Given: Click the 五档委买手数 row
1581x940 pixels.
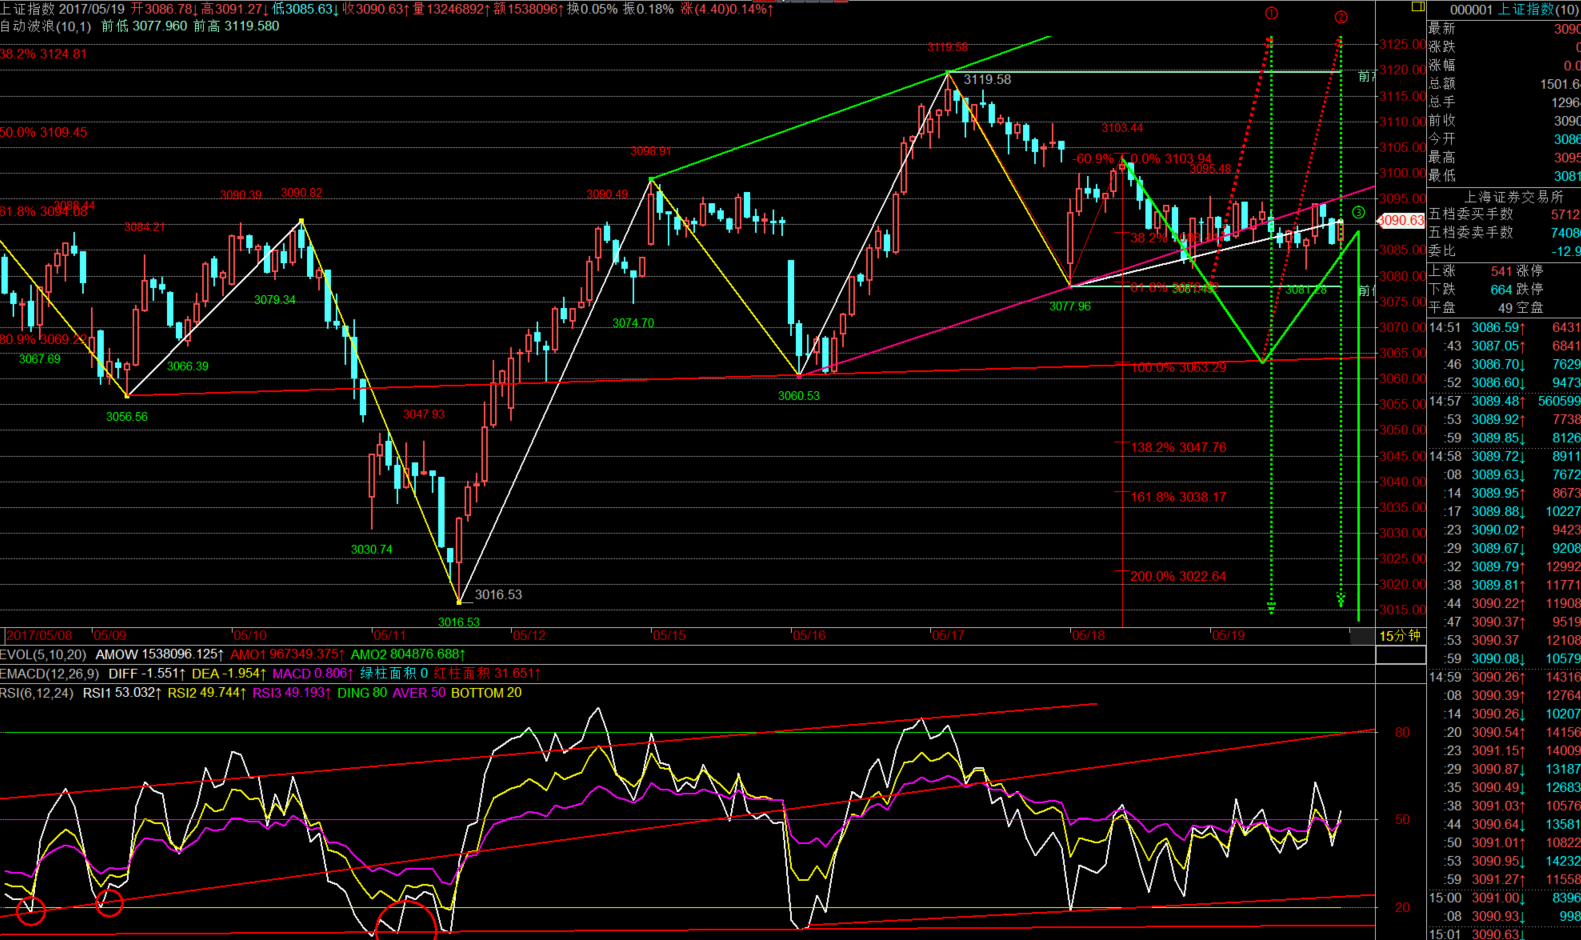Looking at the screenshot, I should pos(1504,214).
